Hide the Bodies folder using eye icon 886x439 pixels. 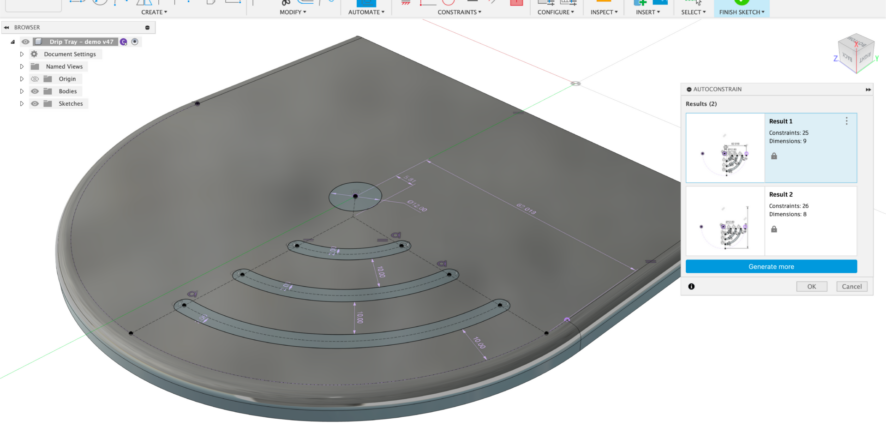(x=34, y=91)
